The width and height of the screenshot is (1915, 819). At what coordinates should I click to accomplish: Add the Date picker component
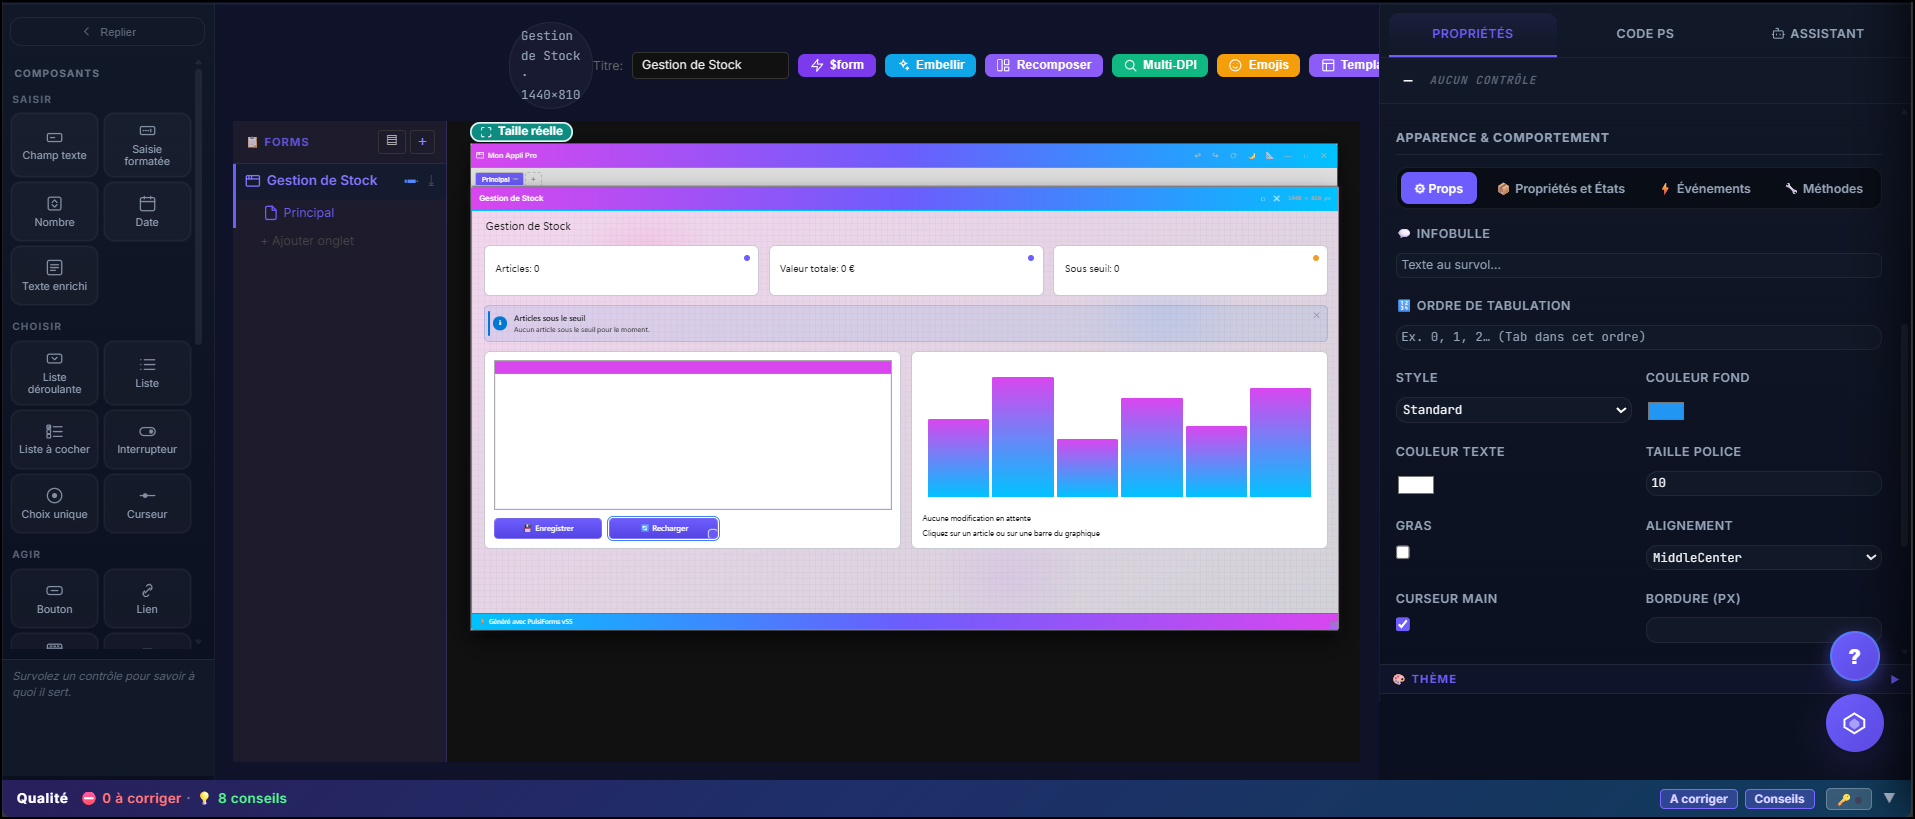(x=147, y=211)
